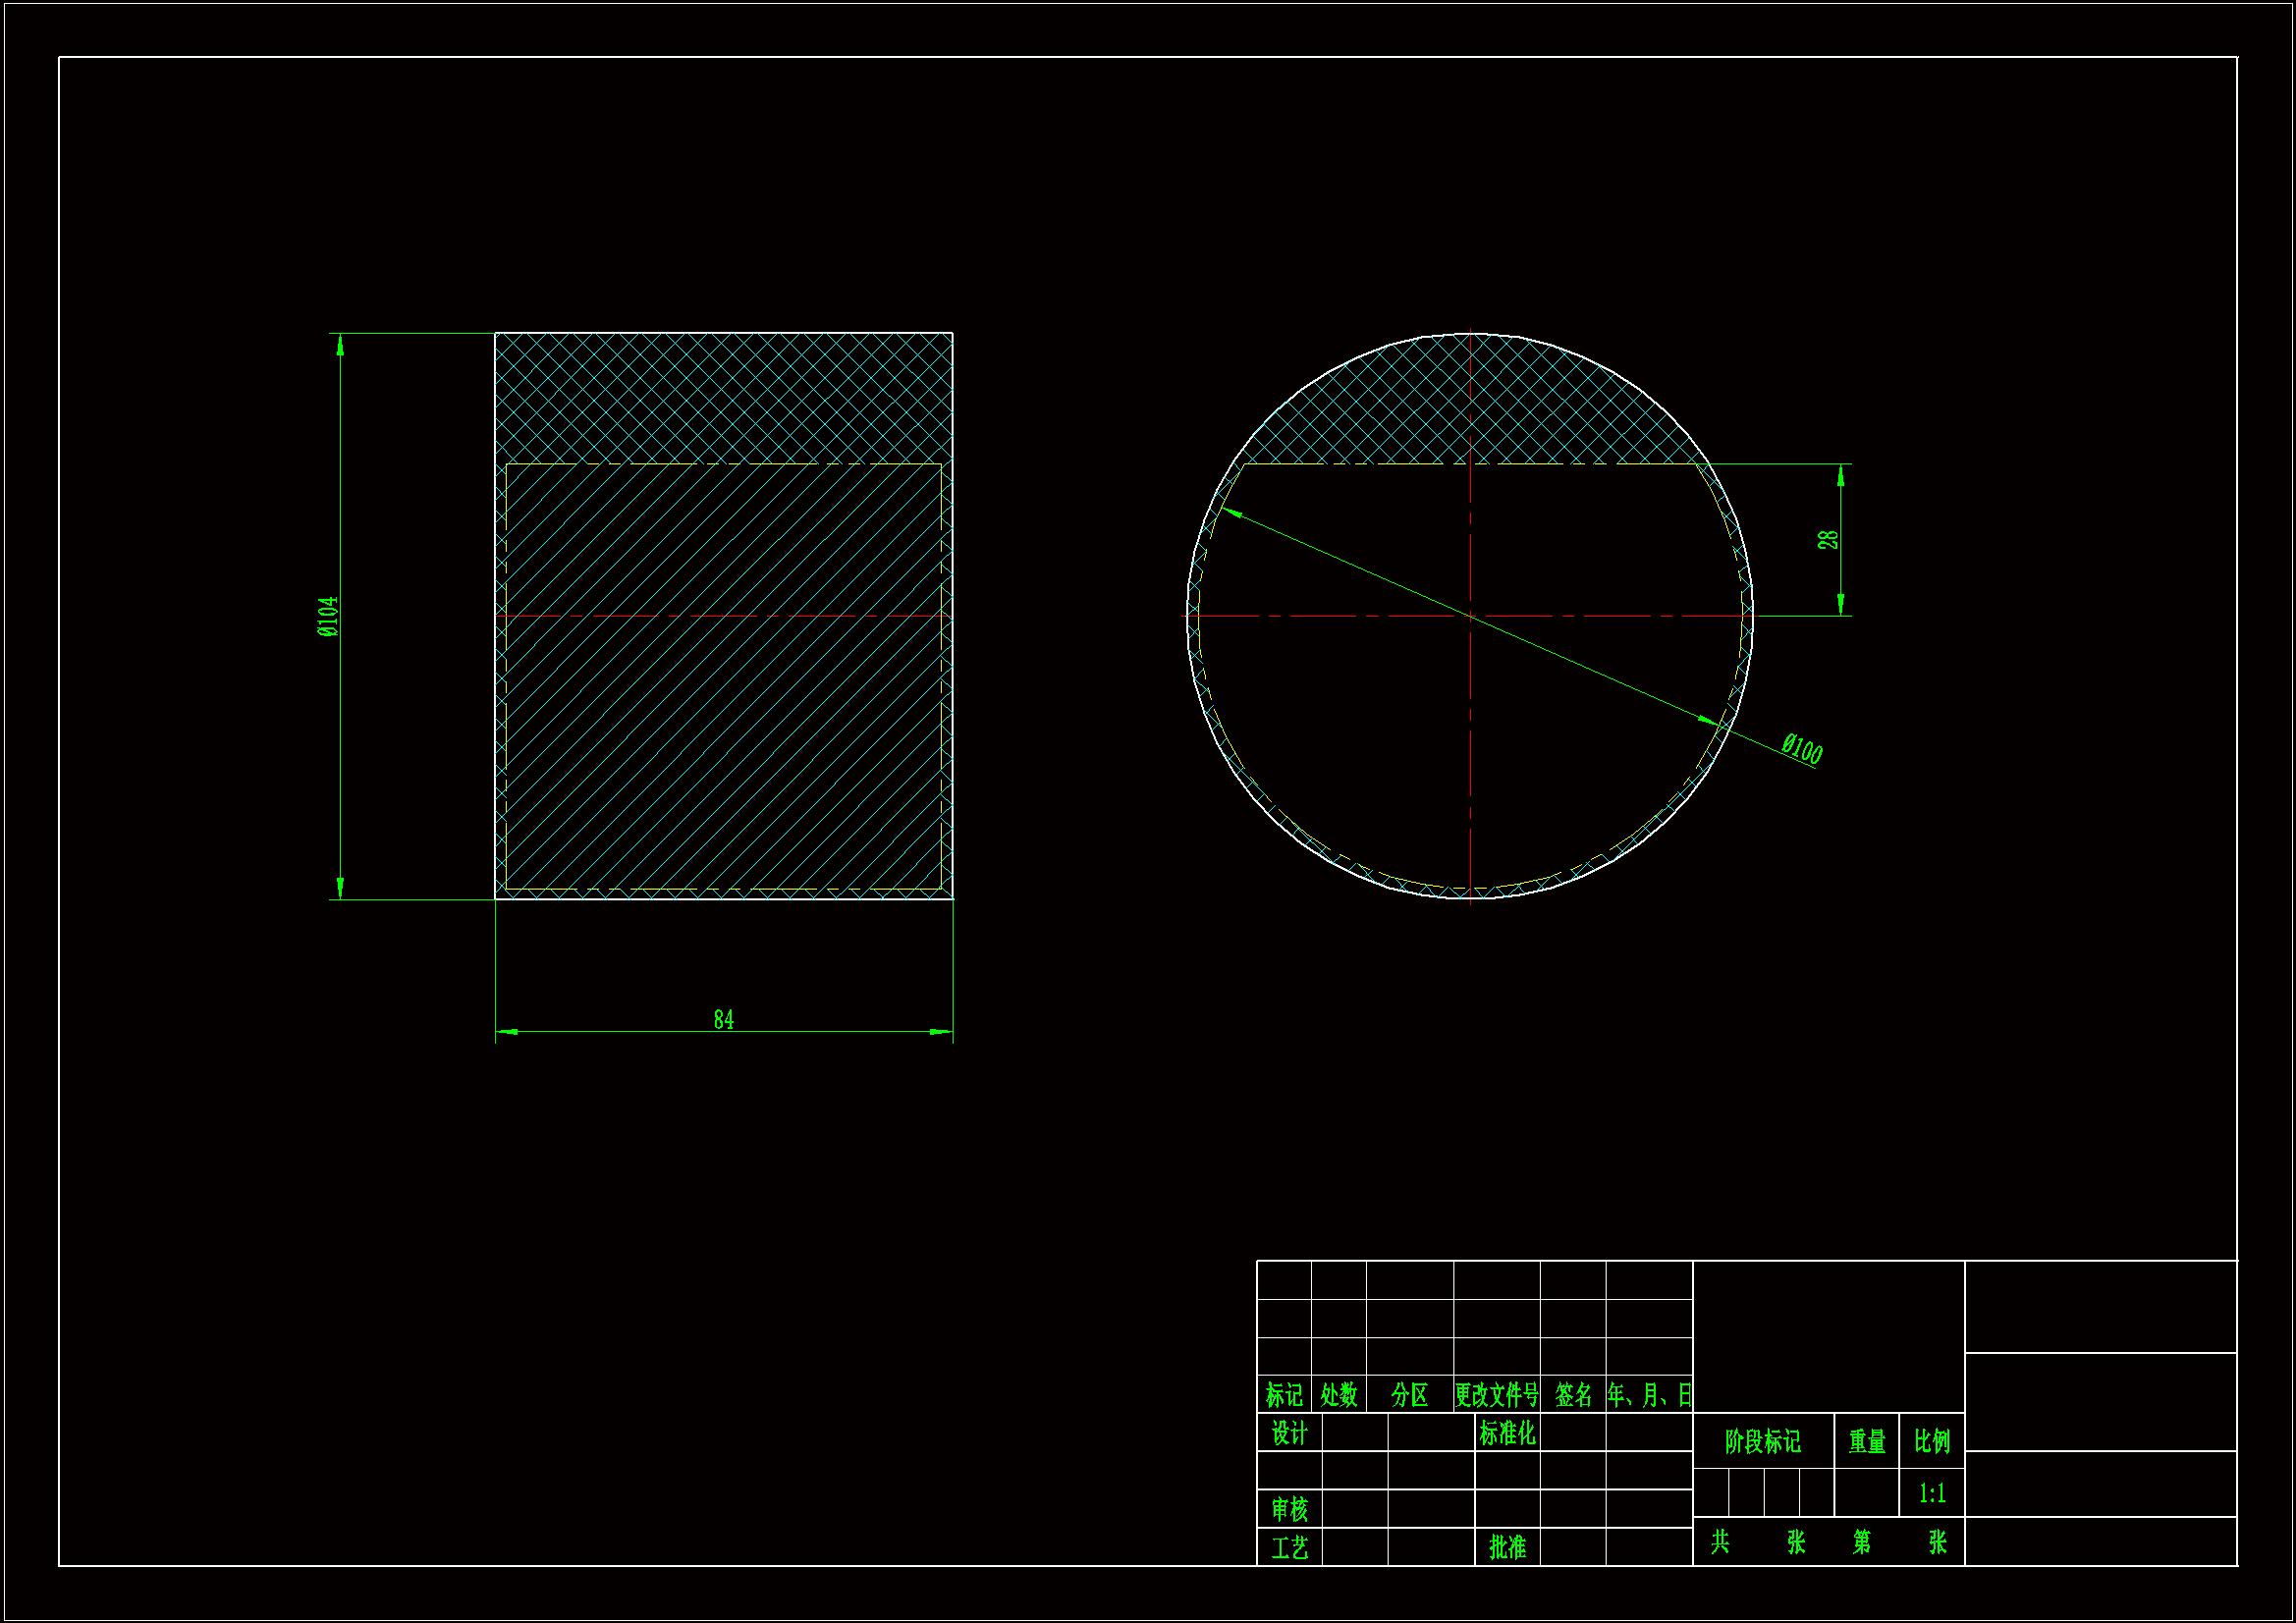Select the 重量 cell label
The image size is (2296, 1623).
(x=1866, y=1441)
